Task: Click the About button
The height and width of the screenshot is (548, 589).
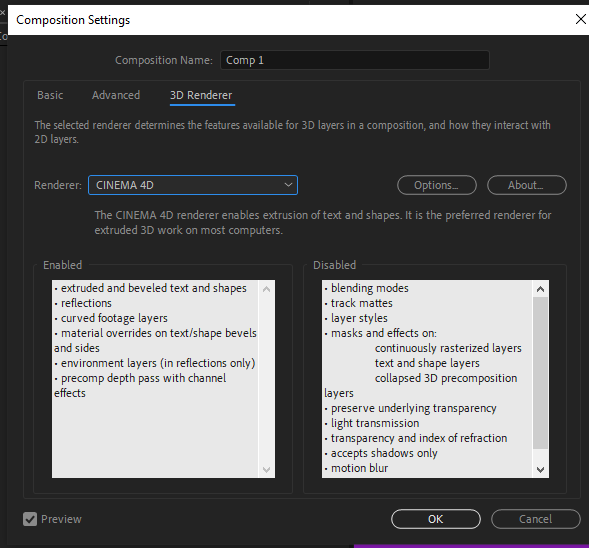Action: coord(527,185)
